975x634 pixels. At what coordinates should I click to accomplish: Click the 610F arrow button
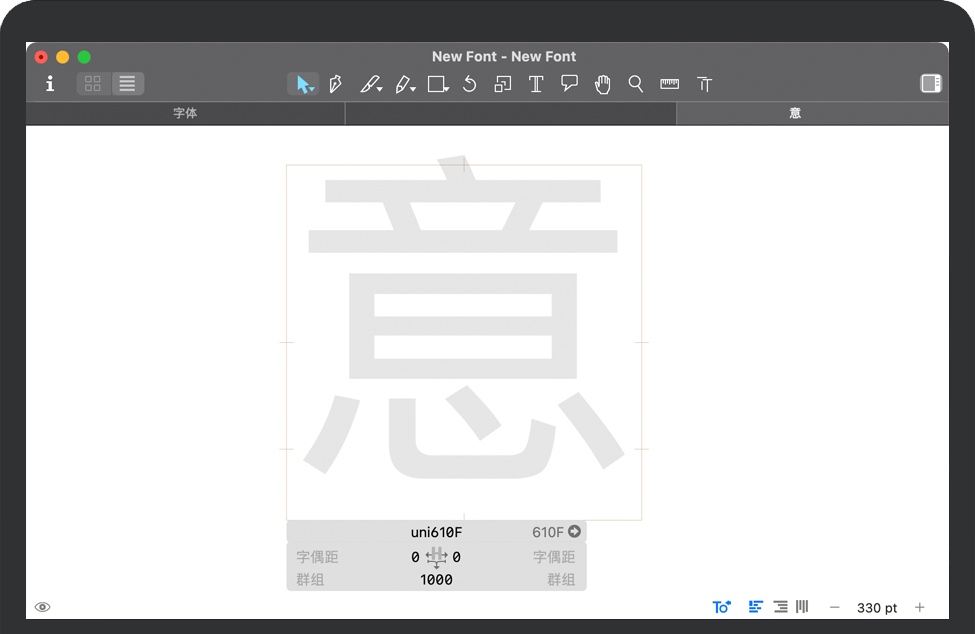(574, 532)
